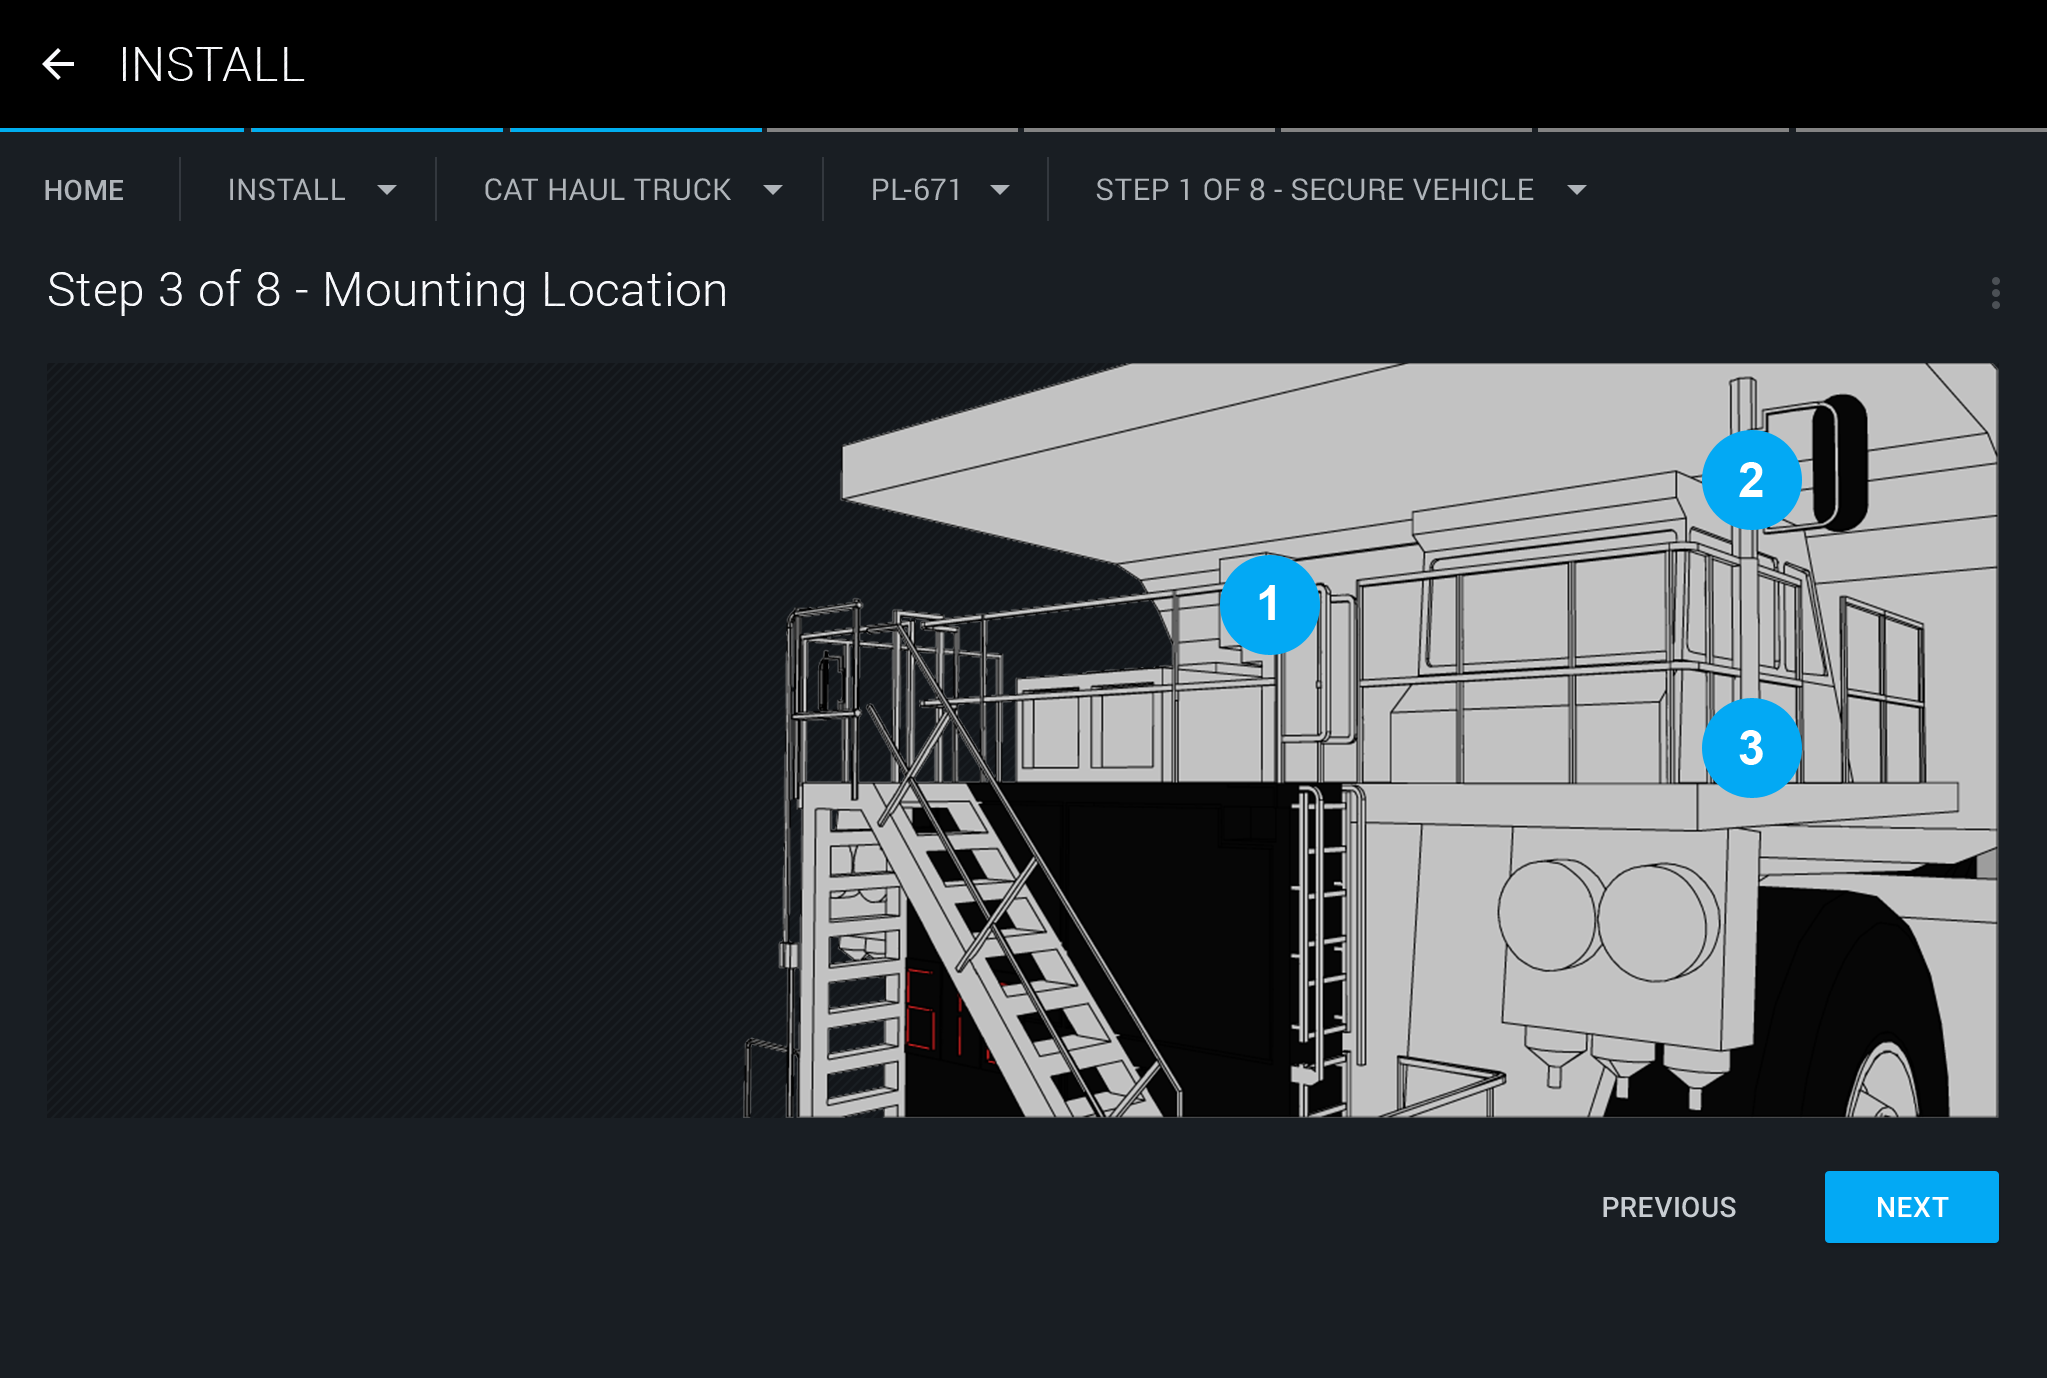Click the truck headlights in illustration
The width and height of the screenshot is (2048, 1378).
[1610, 918]
